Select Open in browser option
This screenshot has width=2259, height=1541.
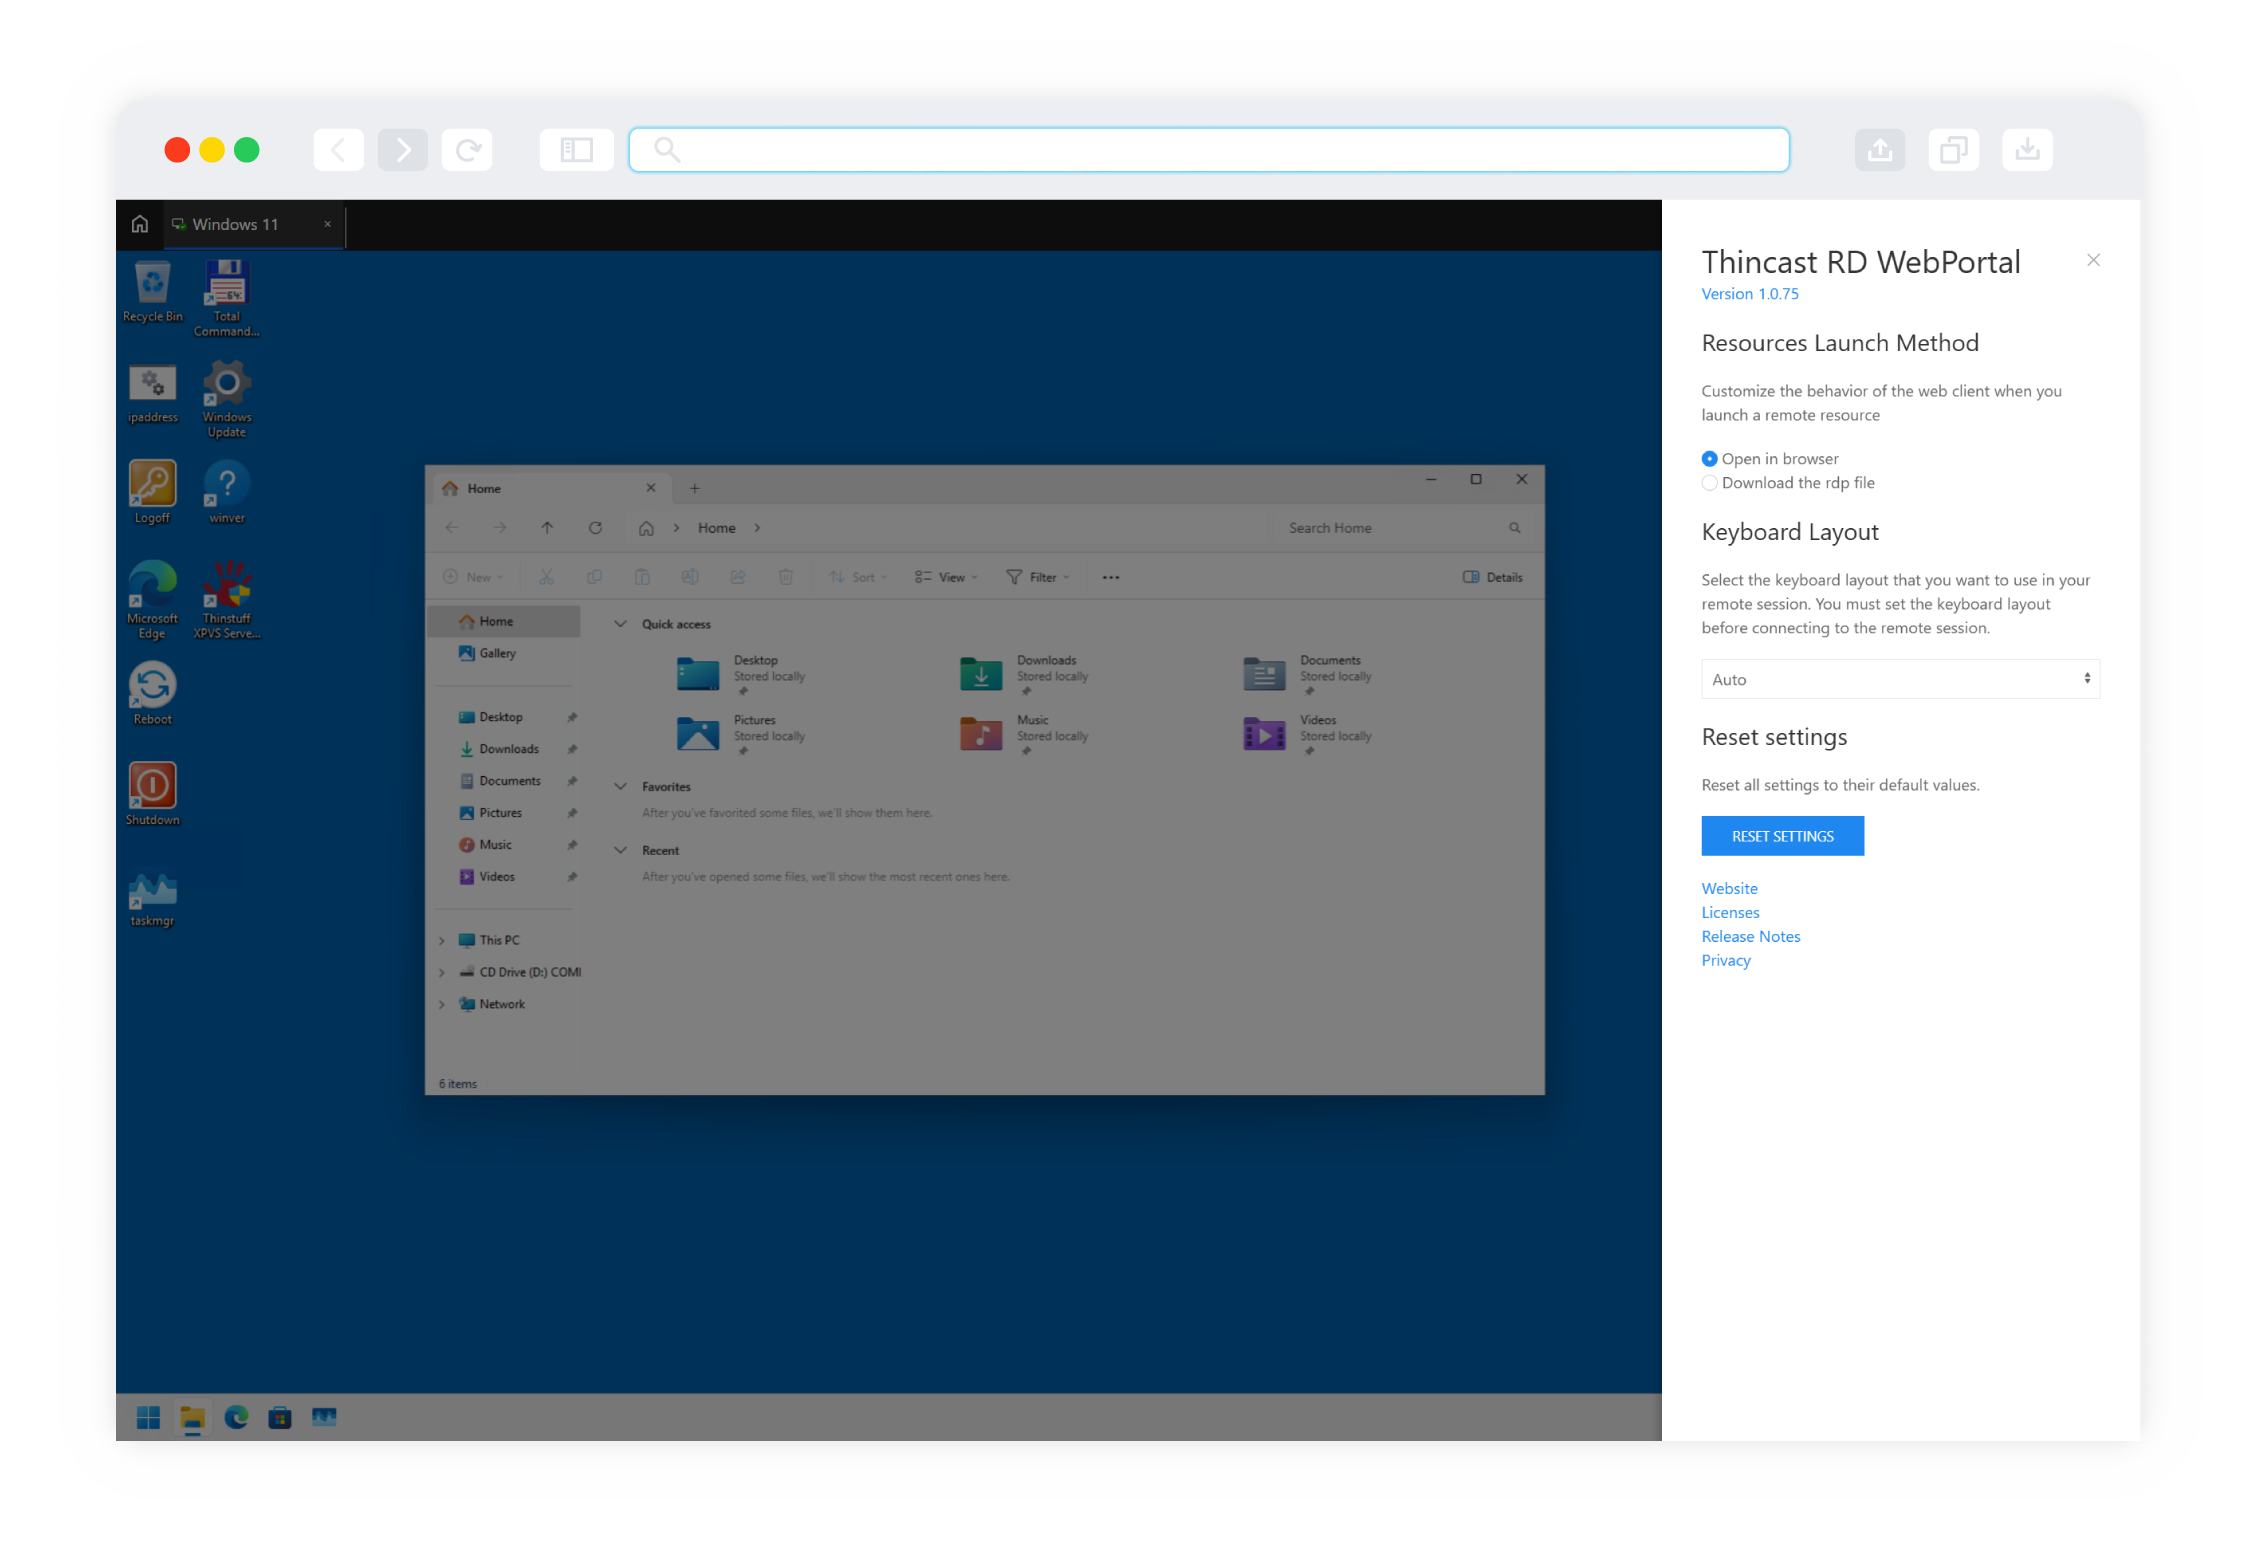pyautogui.click(x=1709, y=459)
